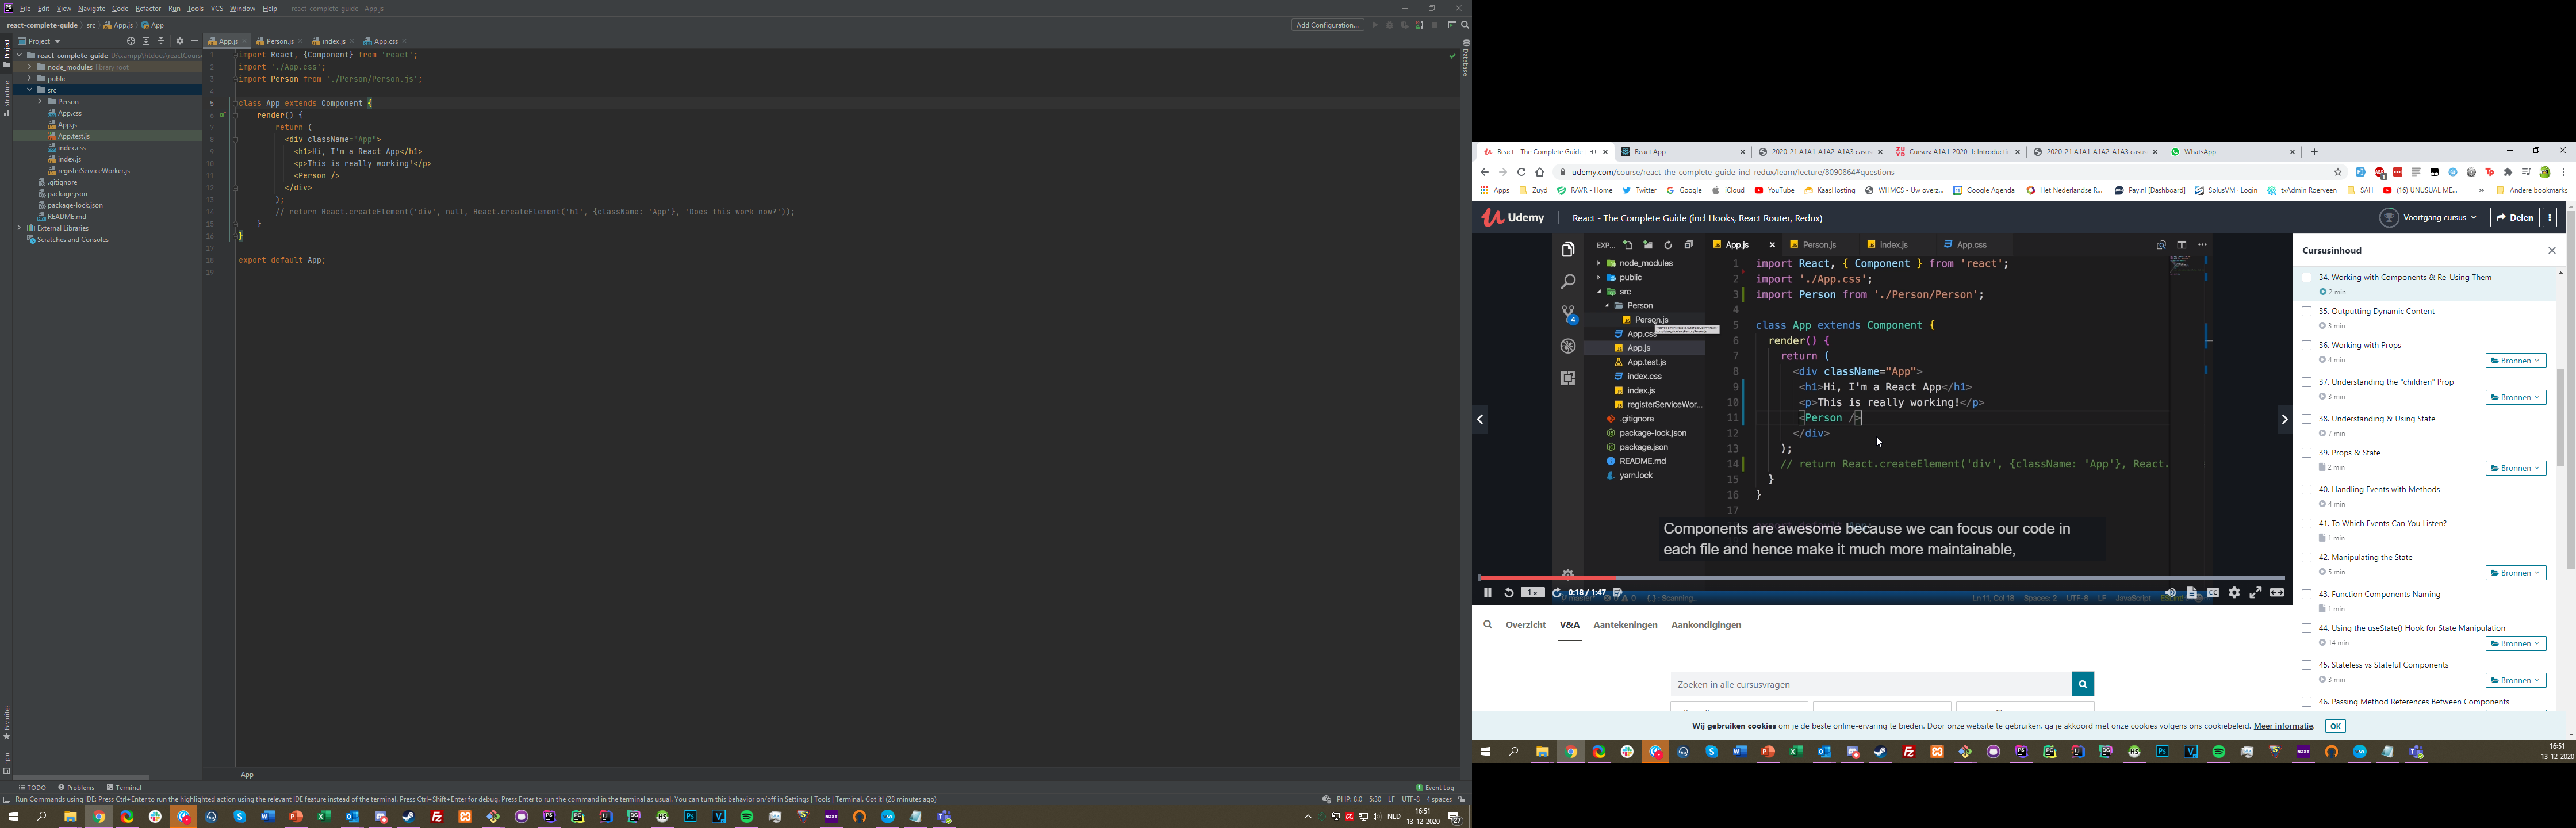2576x828 pixels.
Task: Open Project panel settings gear
Action: (180, 41)
